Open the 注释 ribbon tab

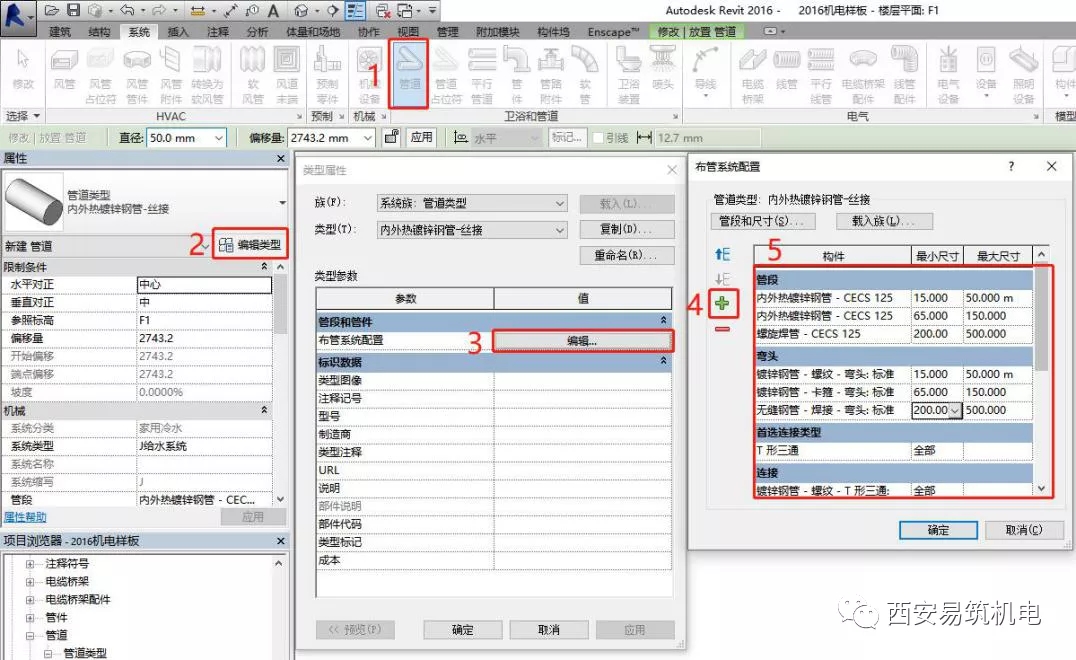[x=218, y=32]
